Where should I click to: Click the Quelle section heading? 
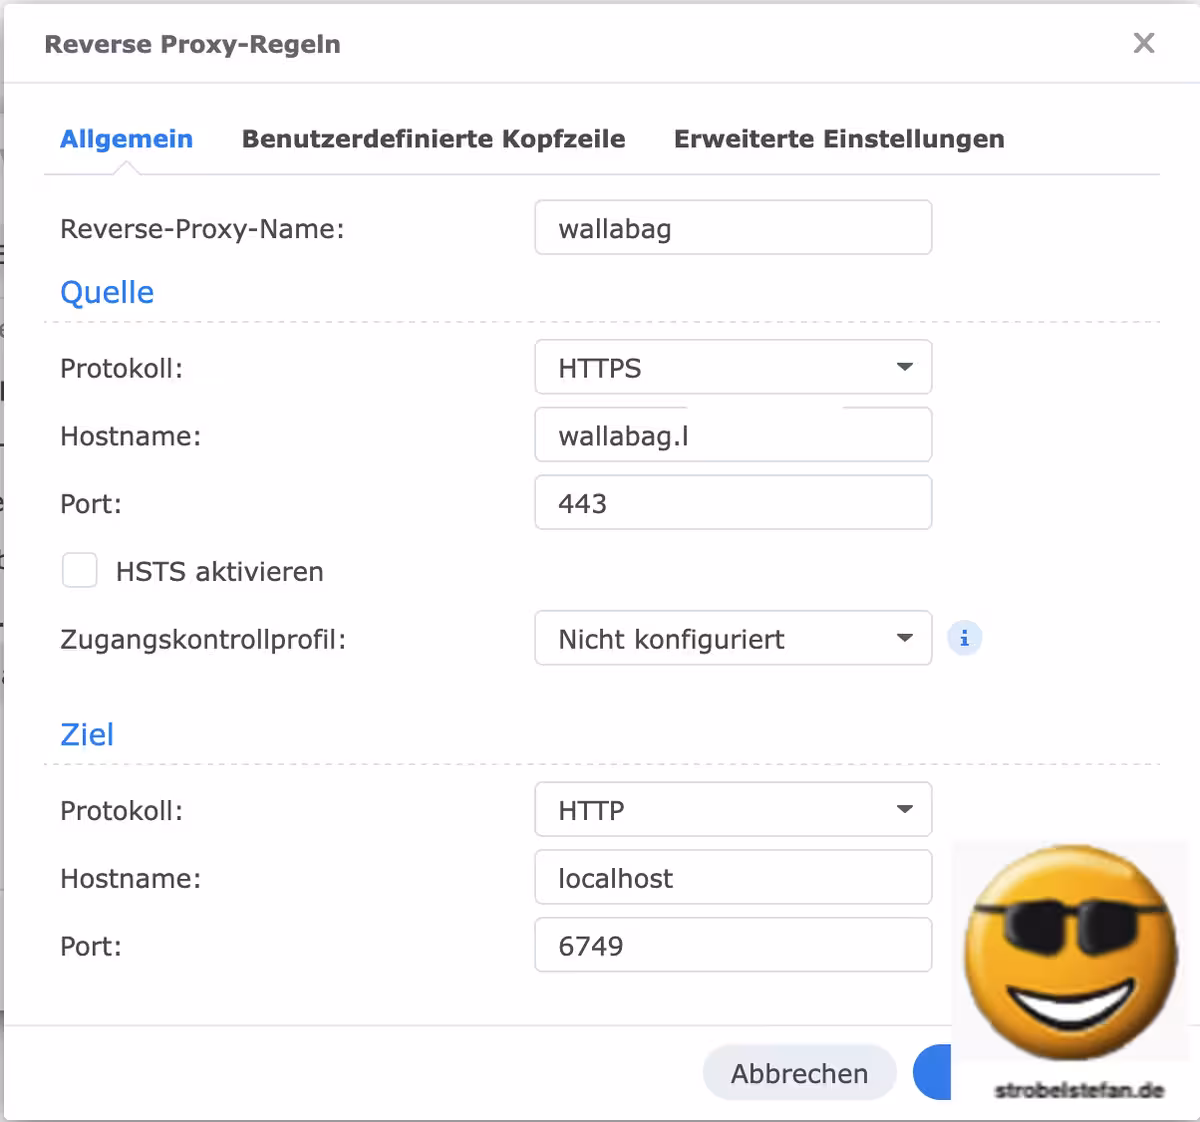point(107,292)
